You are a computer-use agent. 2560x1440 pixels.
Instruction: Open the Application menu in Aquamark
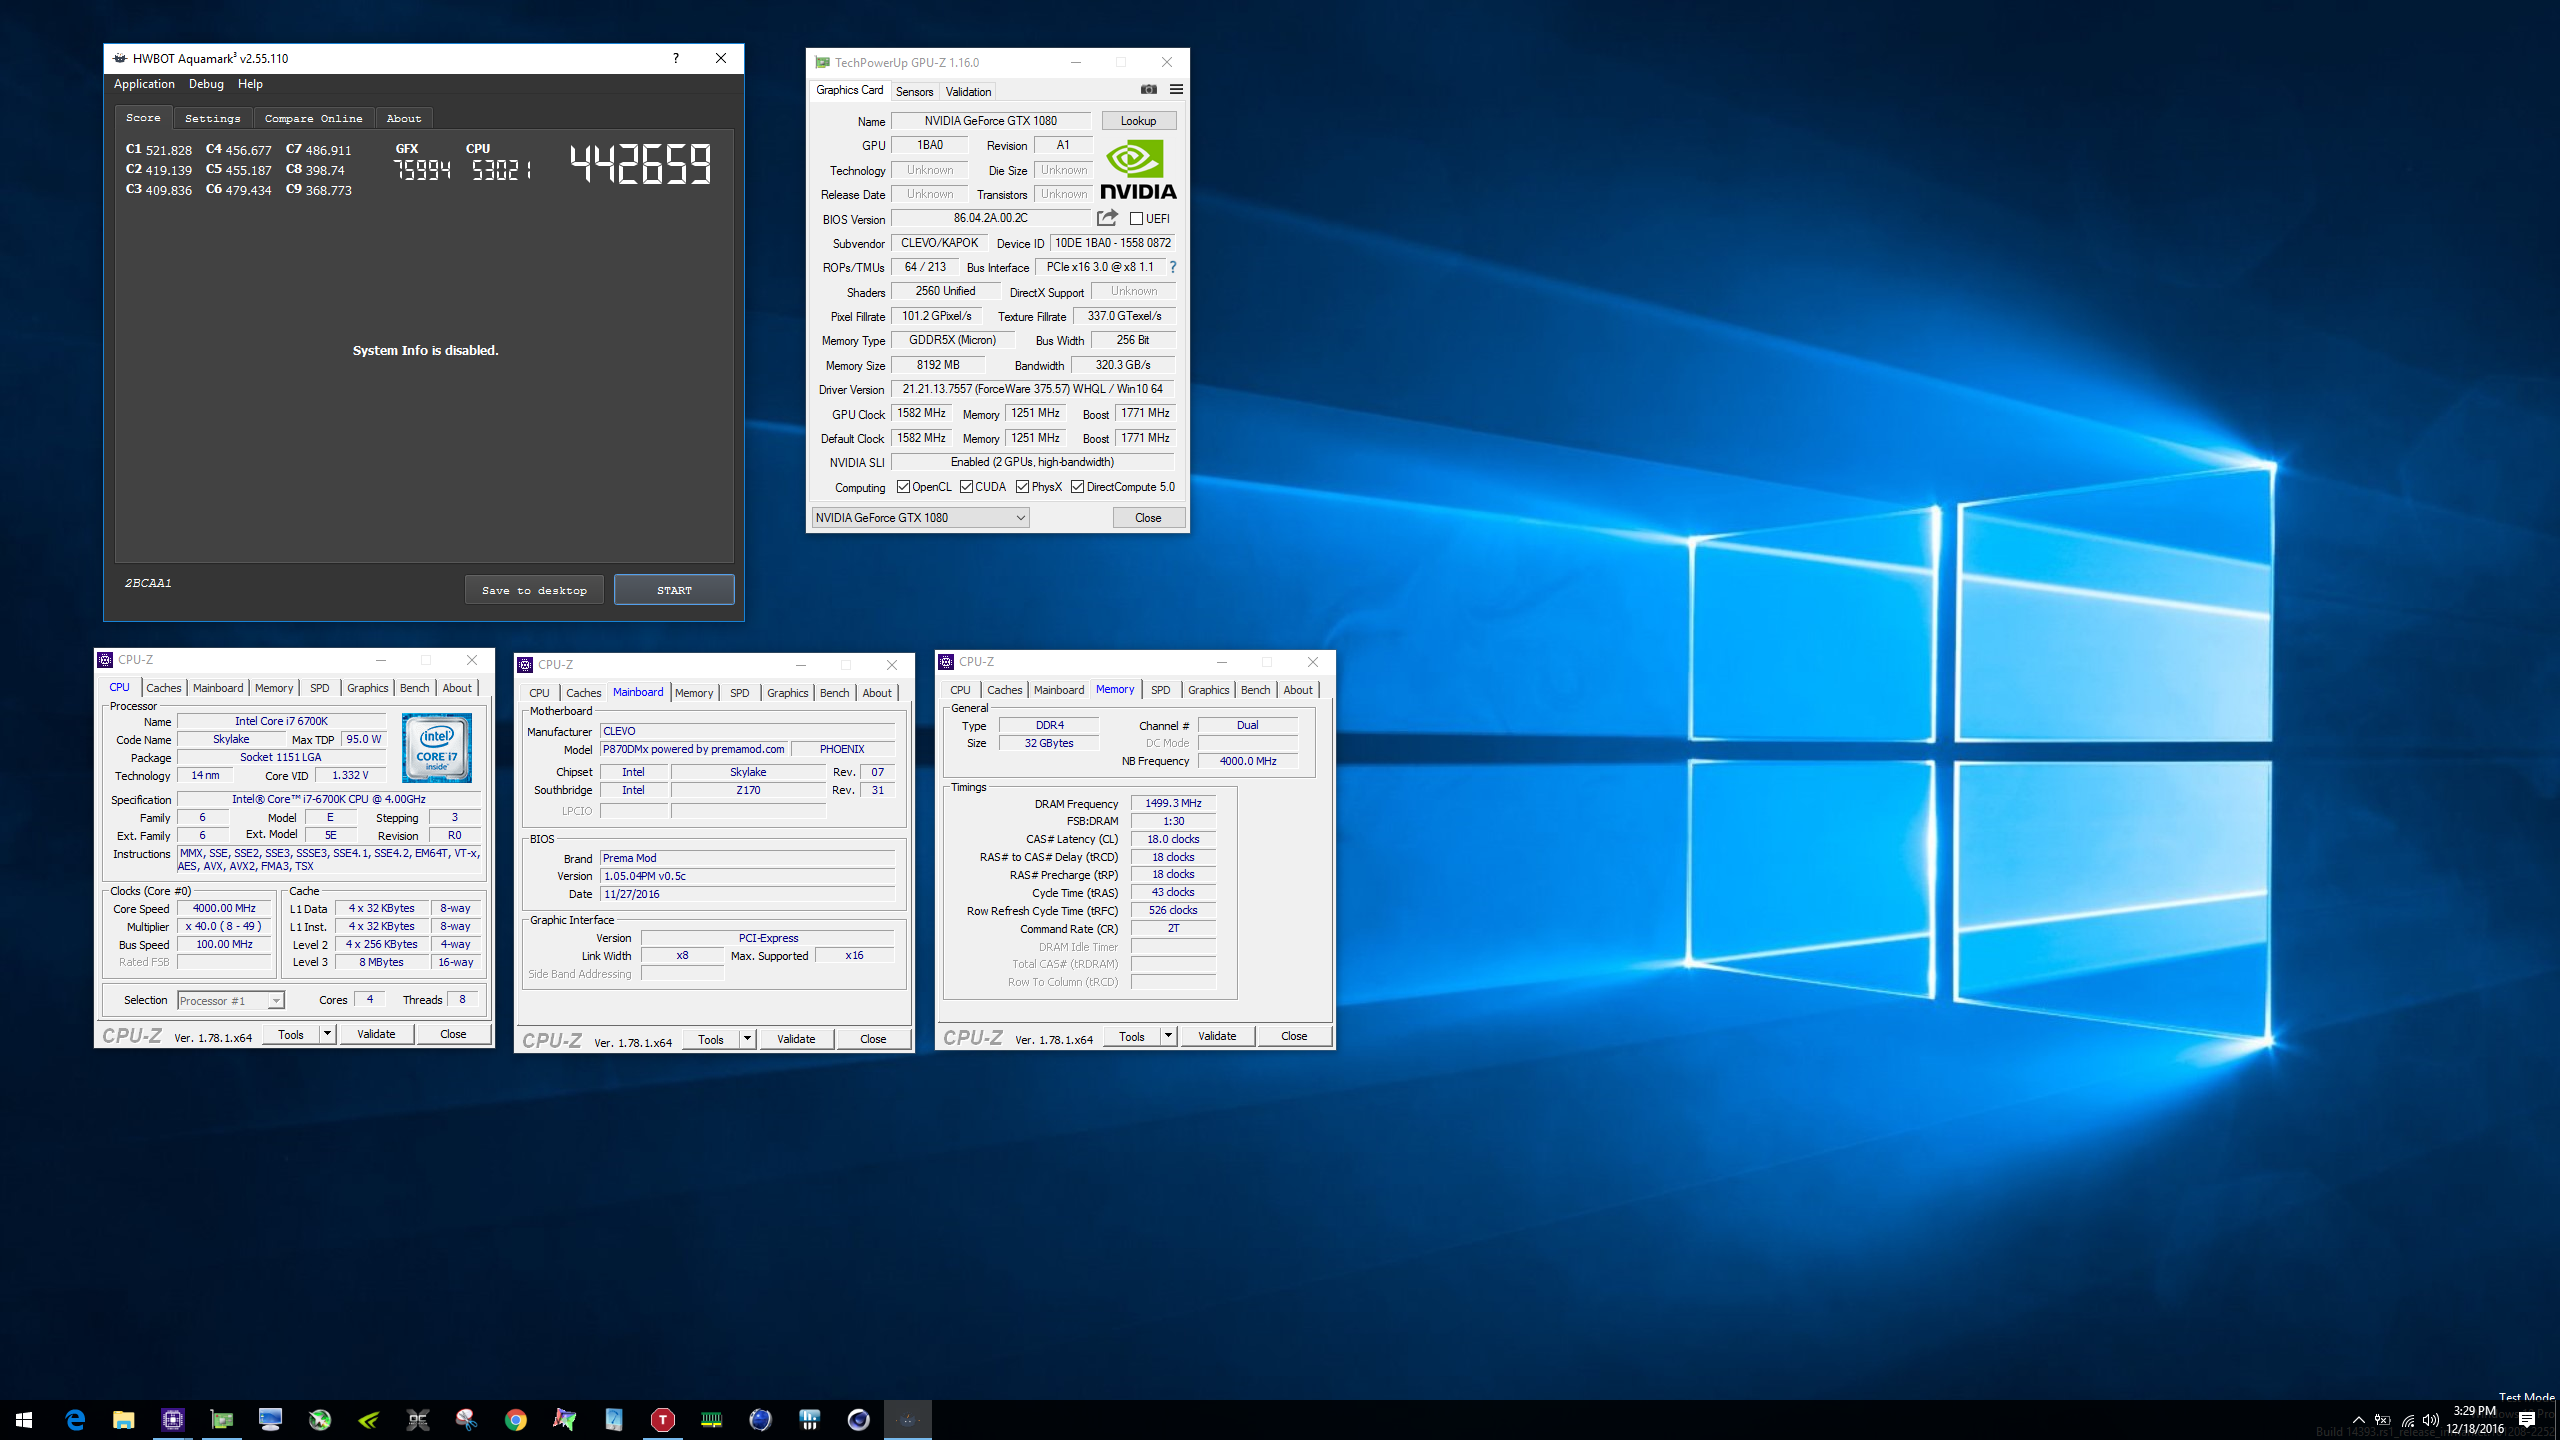144,84
